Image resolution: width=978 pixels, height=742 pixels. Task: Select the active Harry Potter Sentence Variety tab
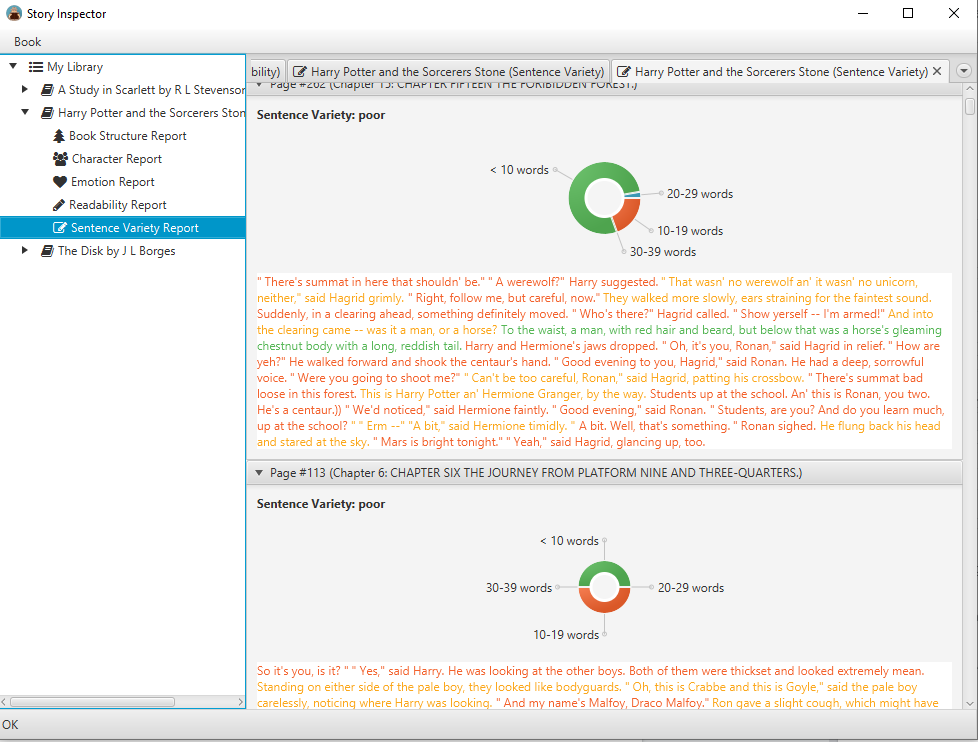coord(781,72)
